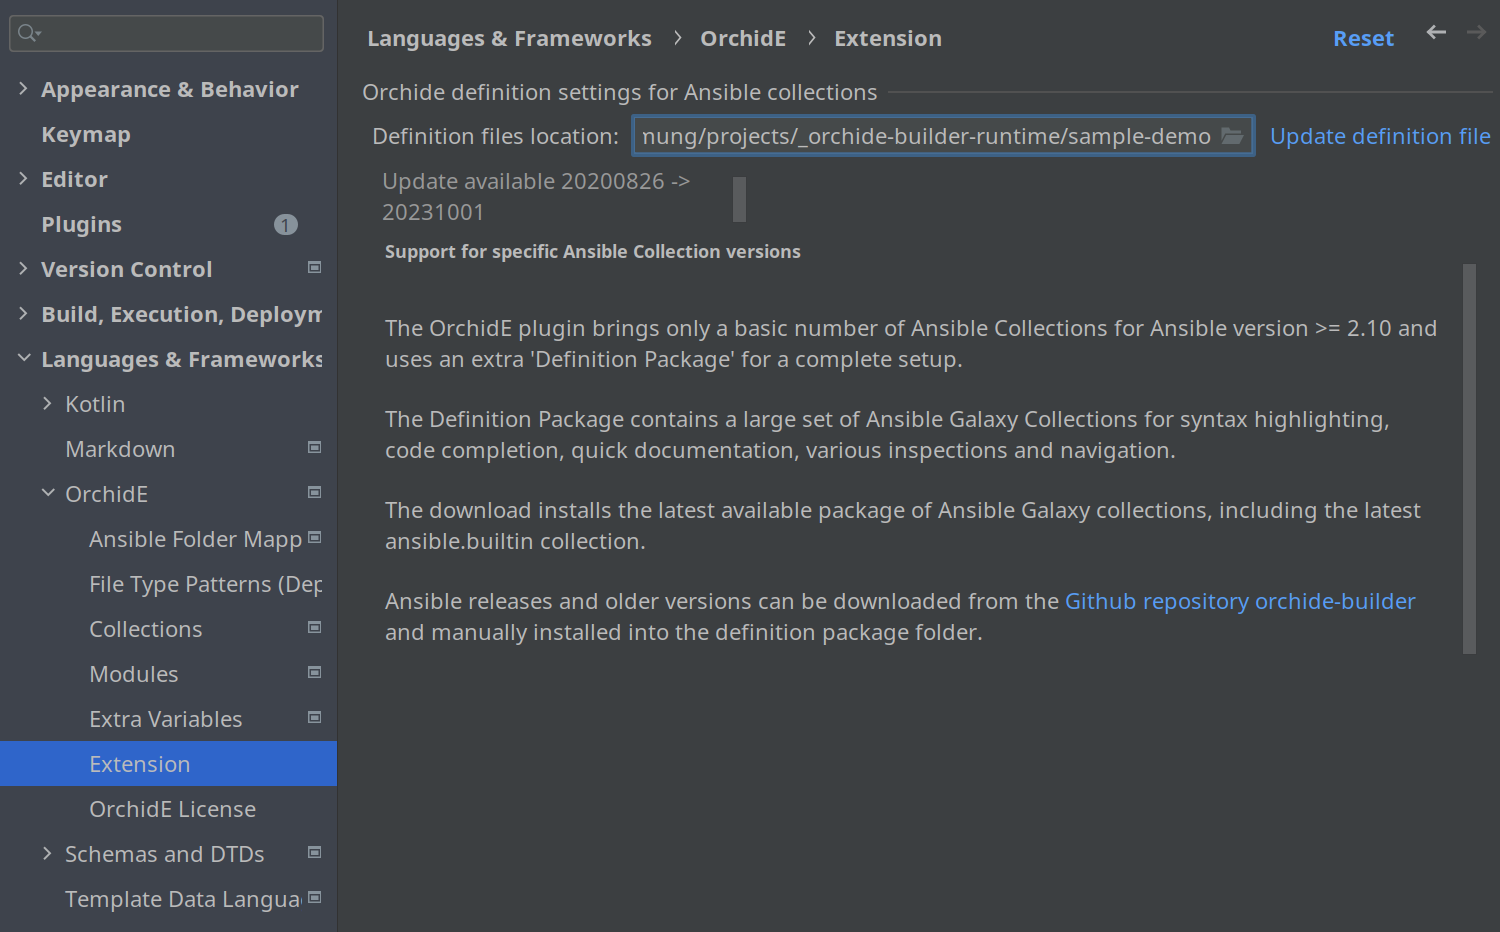The height and width of the screenshot is (932, 1500).
Task: Expand Build, Execution, Deployment chevron
Action: point(24,314)
